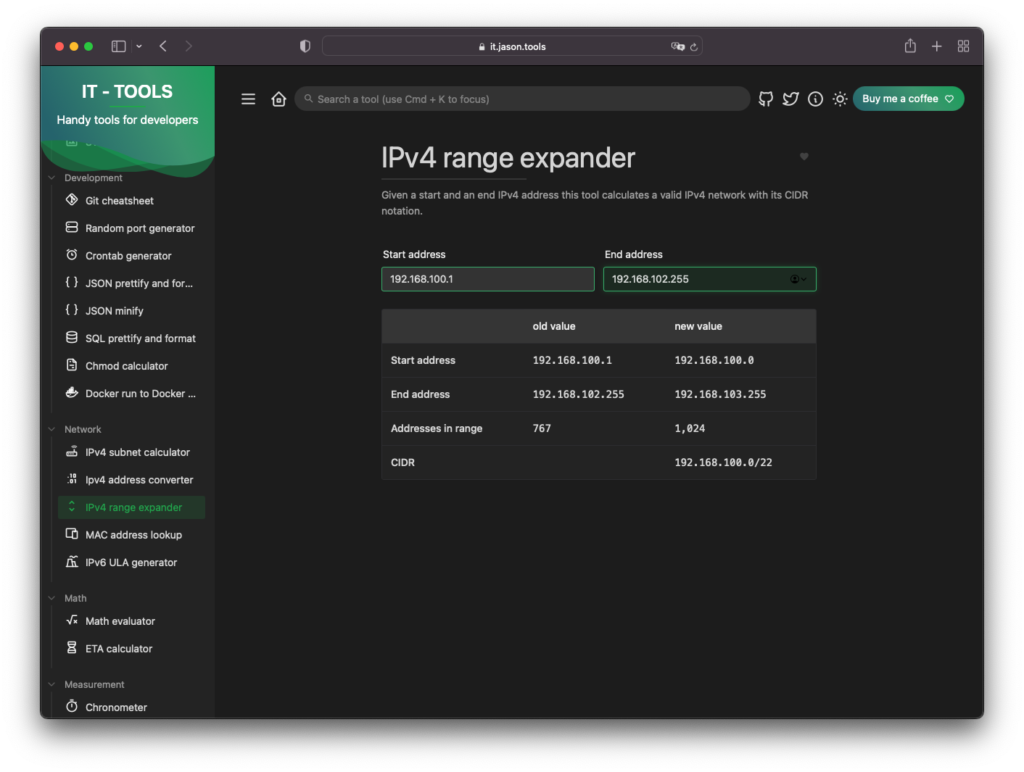Select new start address 192.168.100.0
This screenshot has width=1024, height=772.
(x=714, y=361)
